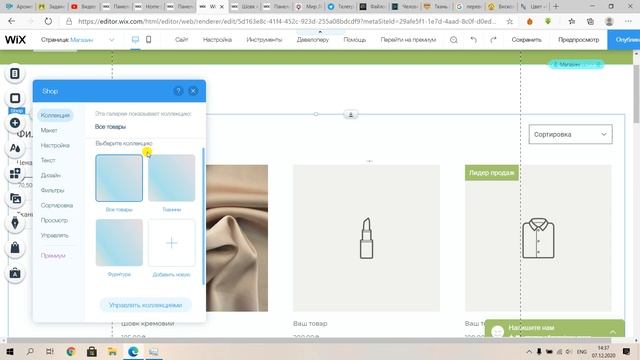This screenshot has width=640, height=360.
Task: Switch to mobile editor view
Action: [149, 40]
